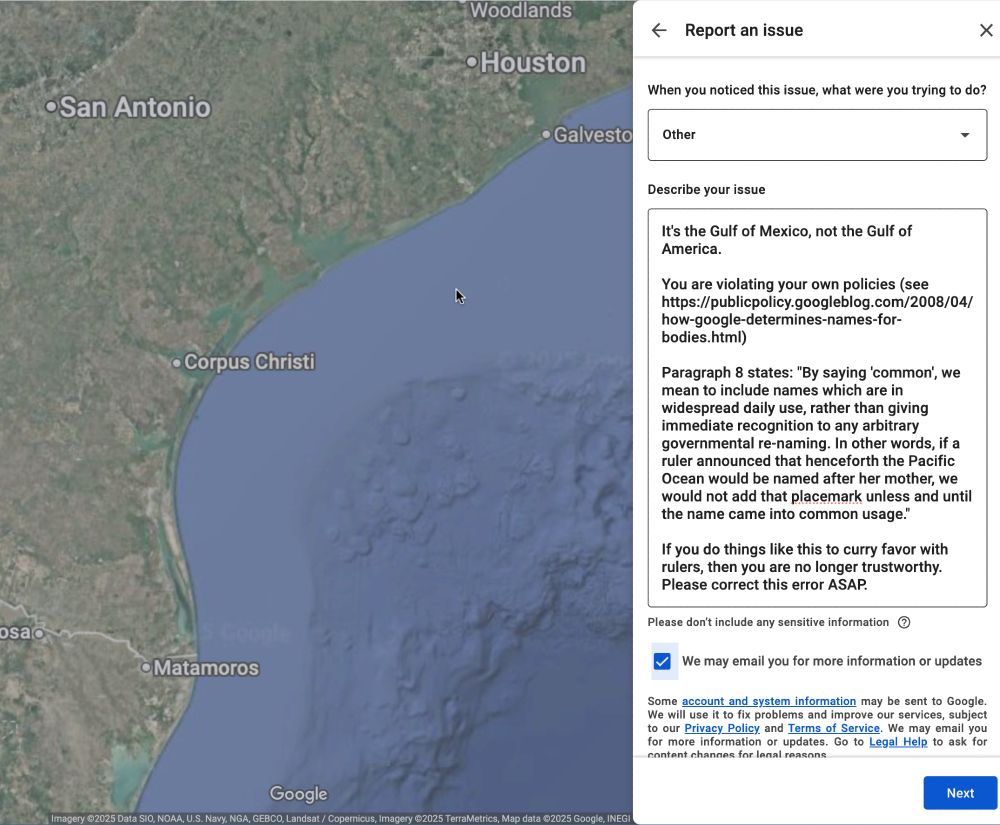
Task: Select the Woodlands label on the map
Action: [520, 10]
